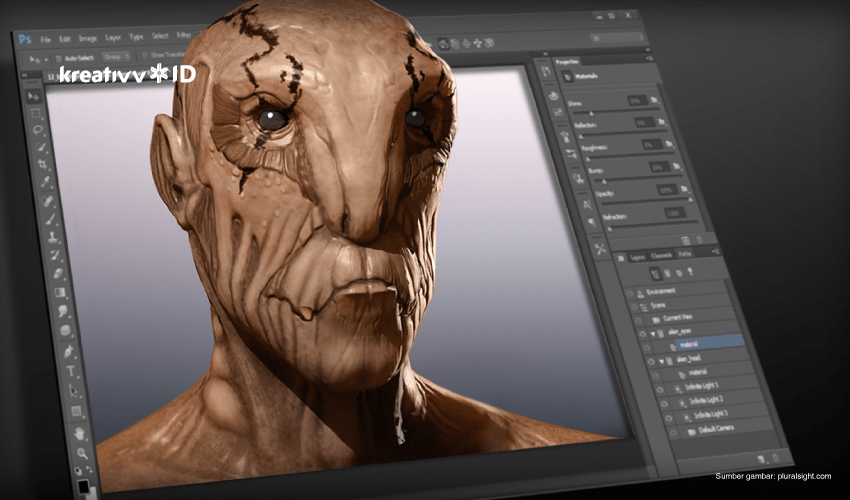The height and width of the screenshot is (500, 850).
Task: Select the Type tool
Action: 71,372
